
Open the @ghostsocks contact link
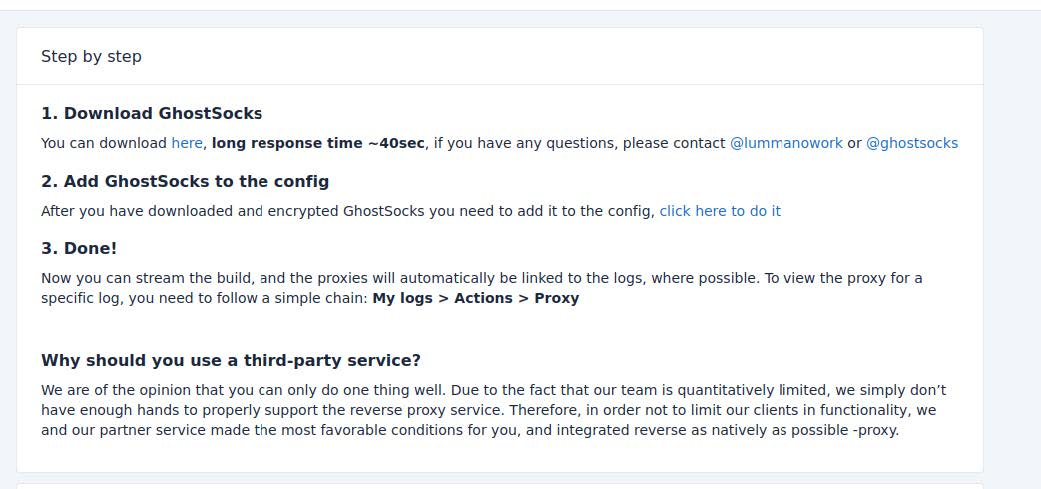pyautogui.click(x=911, y=143)
